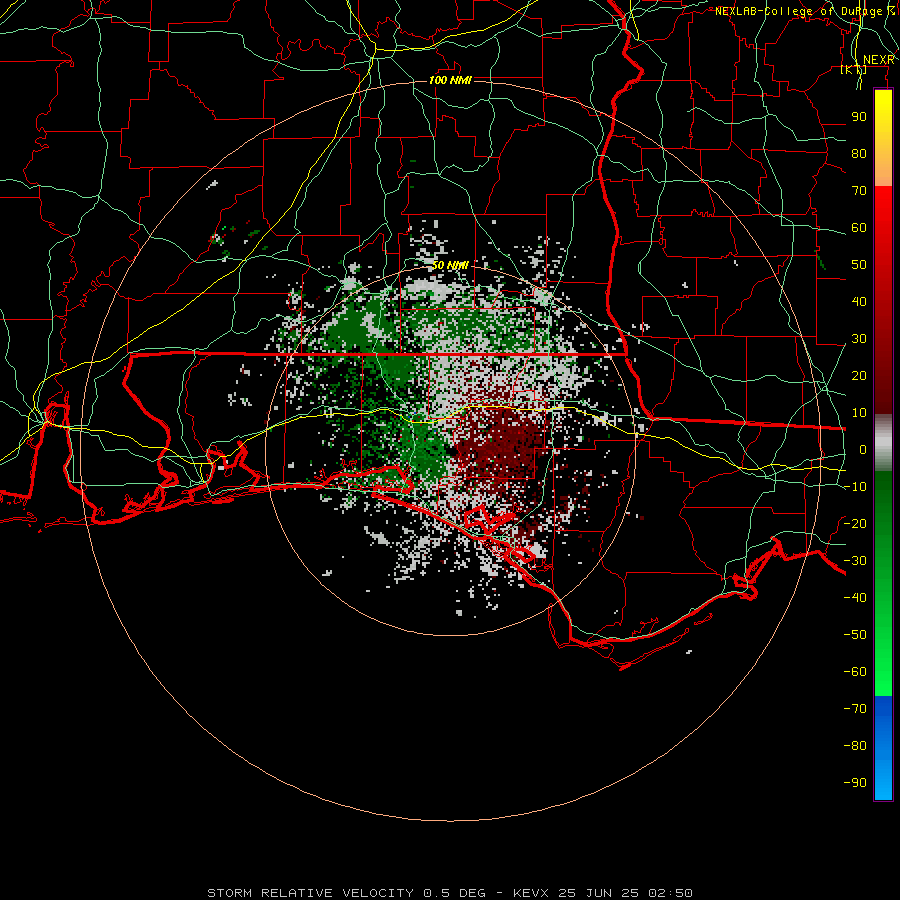The height and width of the screenshot is (900, 900).
Task: Click the 10 value on velocity scale
Action: click(859, 413)
